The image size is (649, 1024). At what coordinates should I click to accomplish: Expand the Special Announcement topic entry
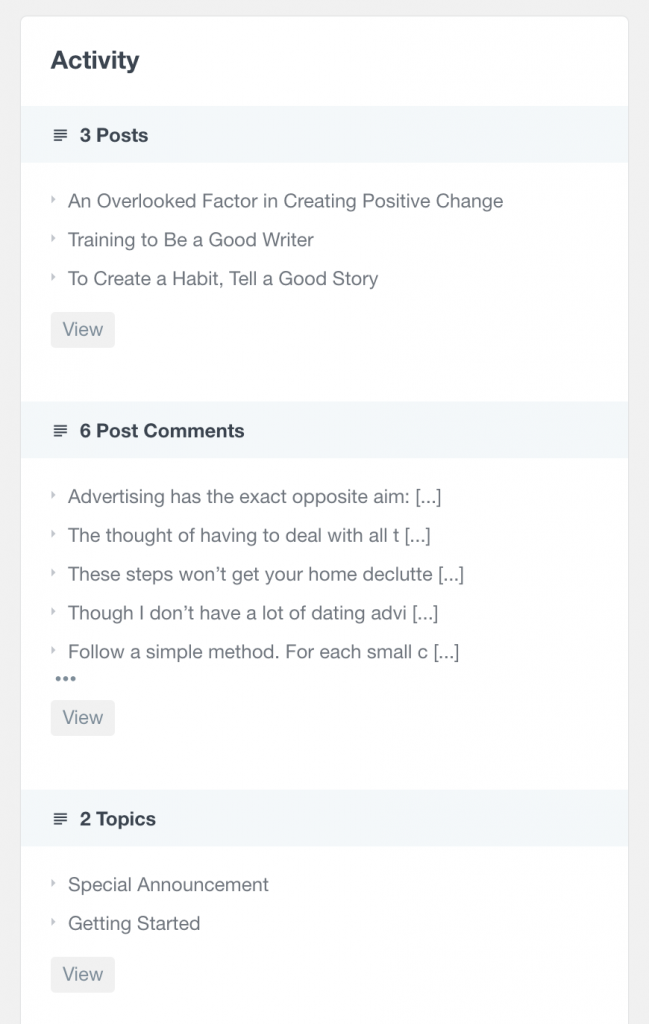point(53,885)
